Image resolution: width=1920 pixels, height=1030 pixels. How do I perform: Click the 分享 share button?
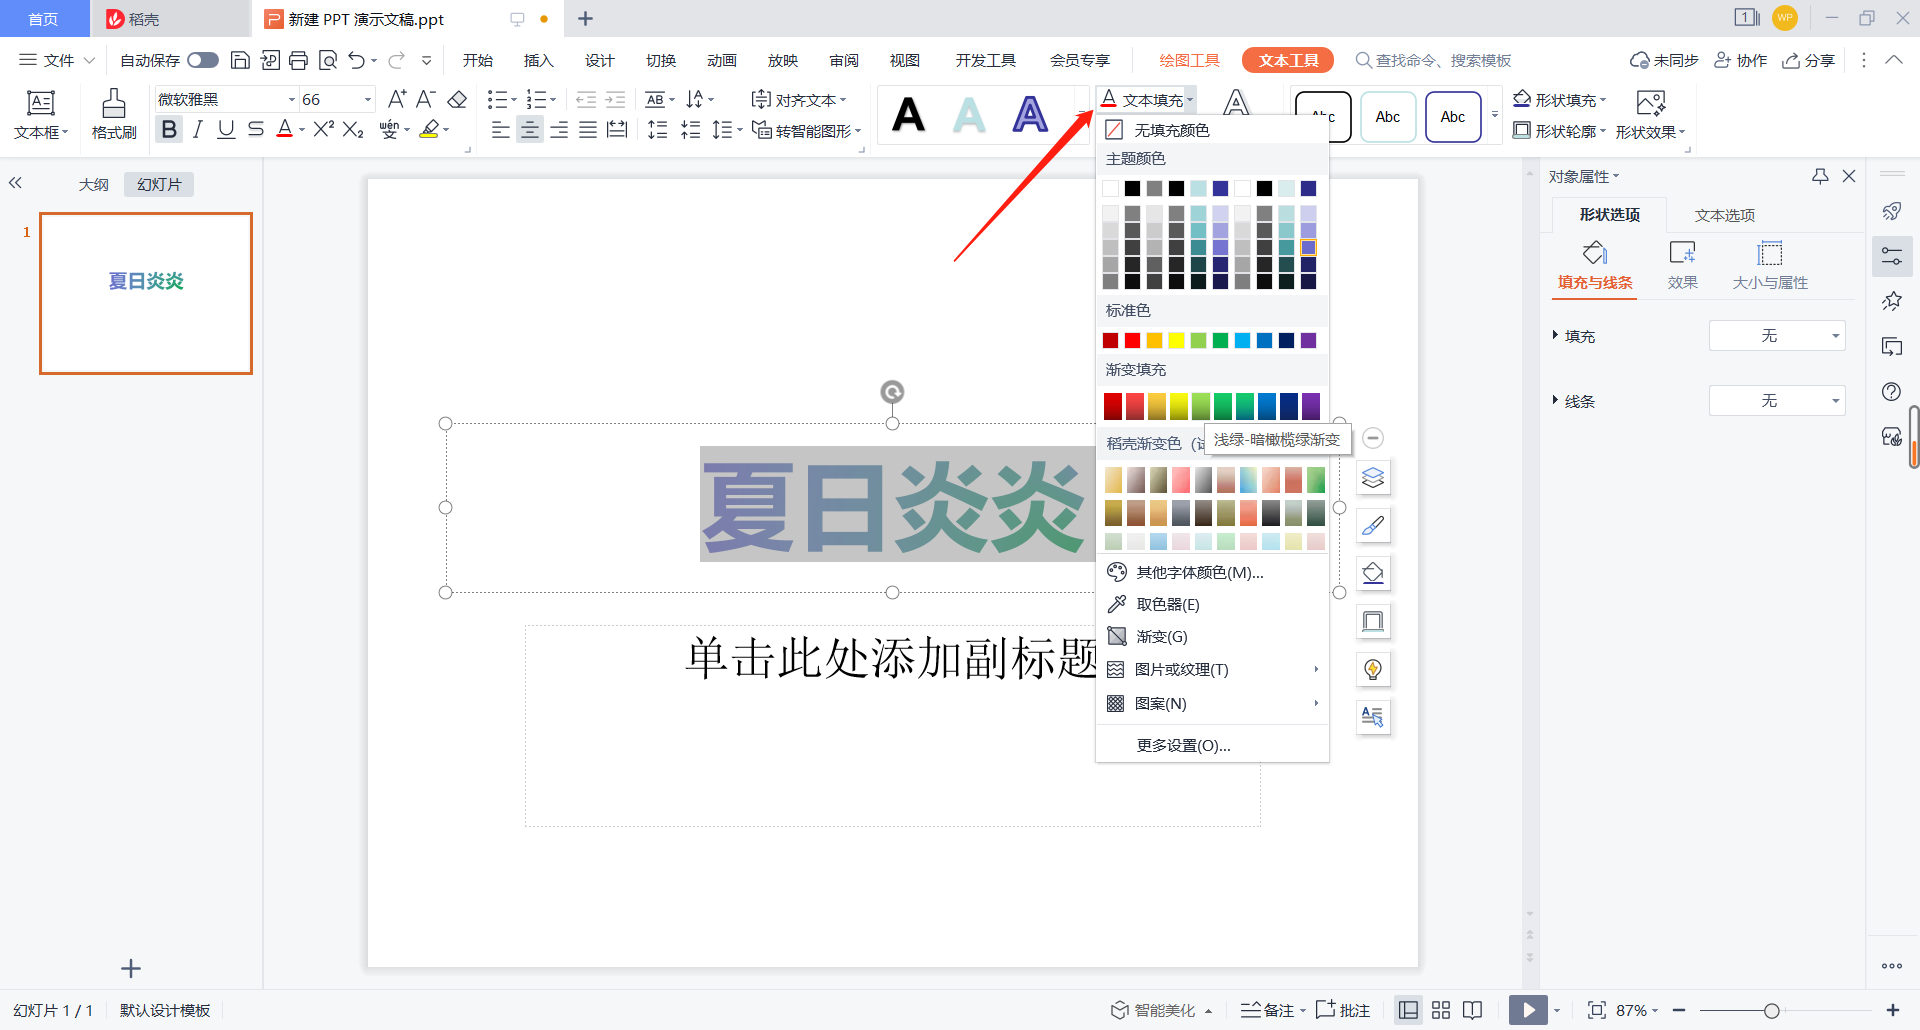1808,60
